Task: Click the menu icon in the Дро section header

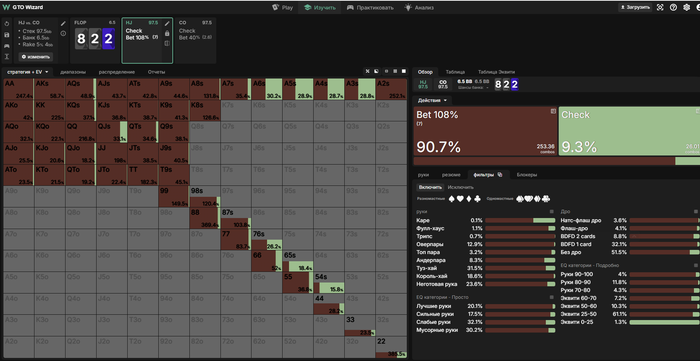Action: pyautogui.click(x=697, y=212)
